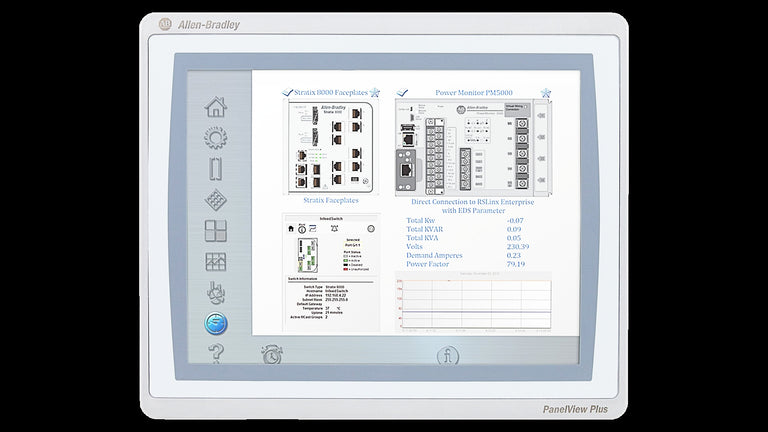Image resolution: width=768 pixels, height=432 pixels.
Task: Click the checkmark icon beside Power Monitor PM5000
Action: (403, 92)
